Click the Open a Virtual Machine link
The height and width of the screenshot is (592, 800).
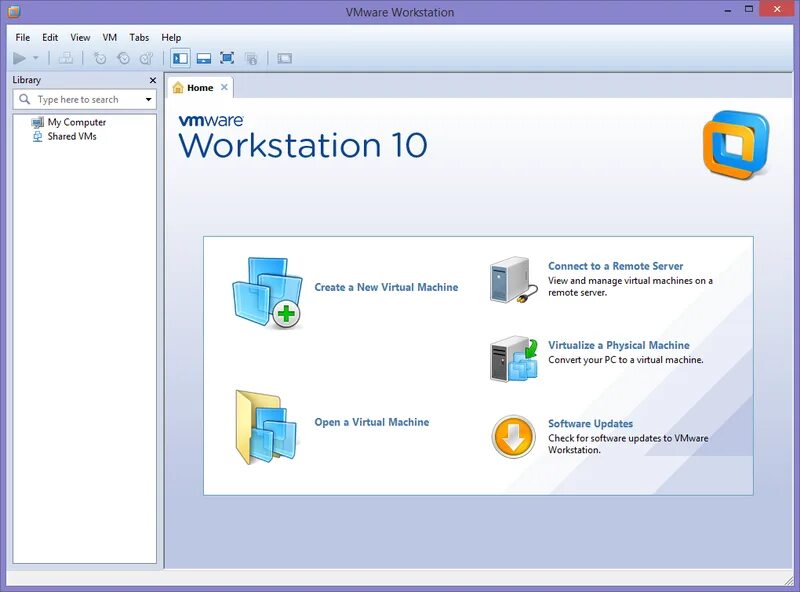point(371,422)
